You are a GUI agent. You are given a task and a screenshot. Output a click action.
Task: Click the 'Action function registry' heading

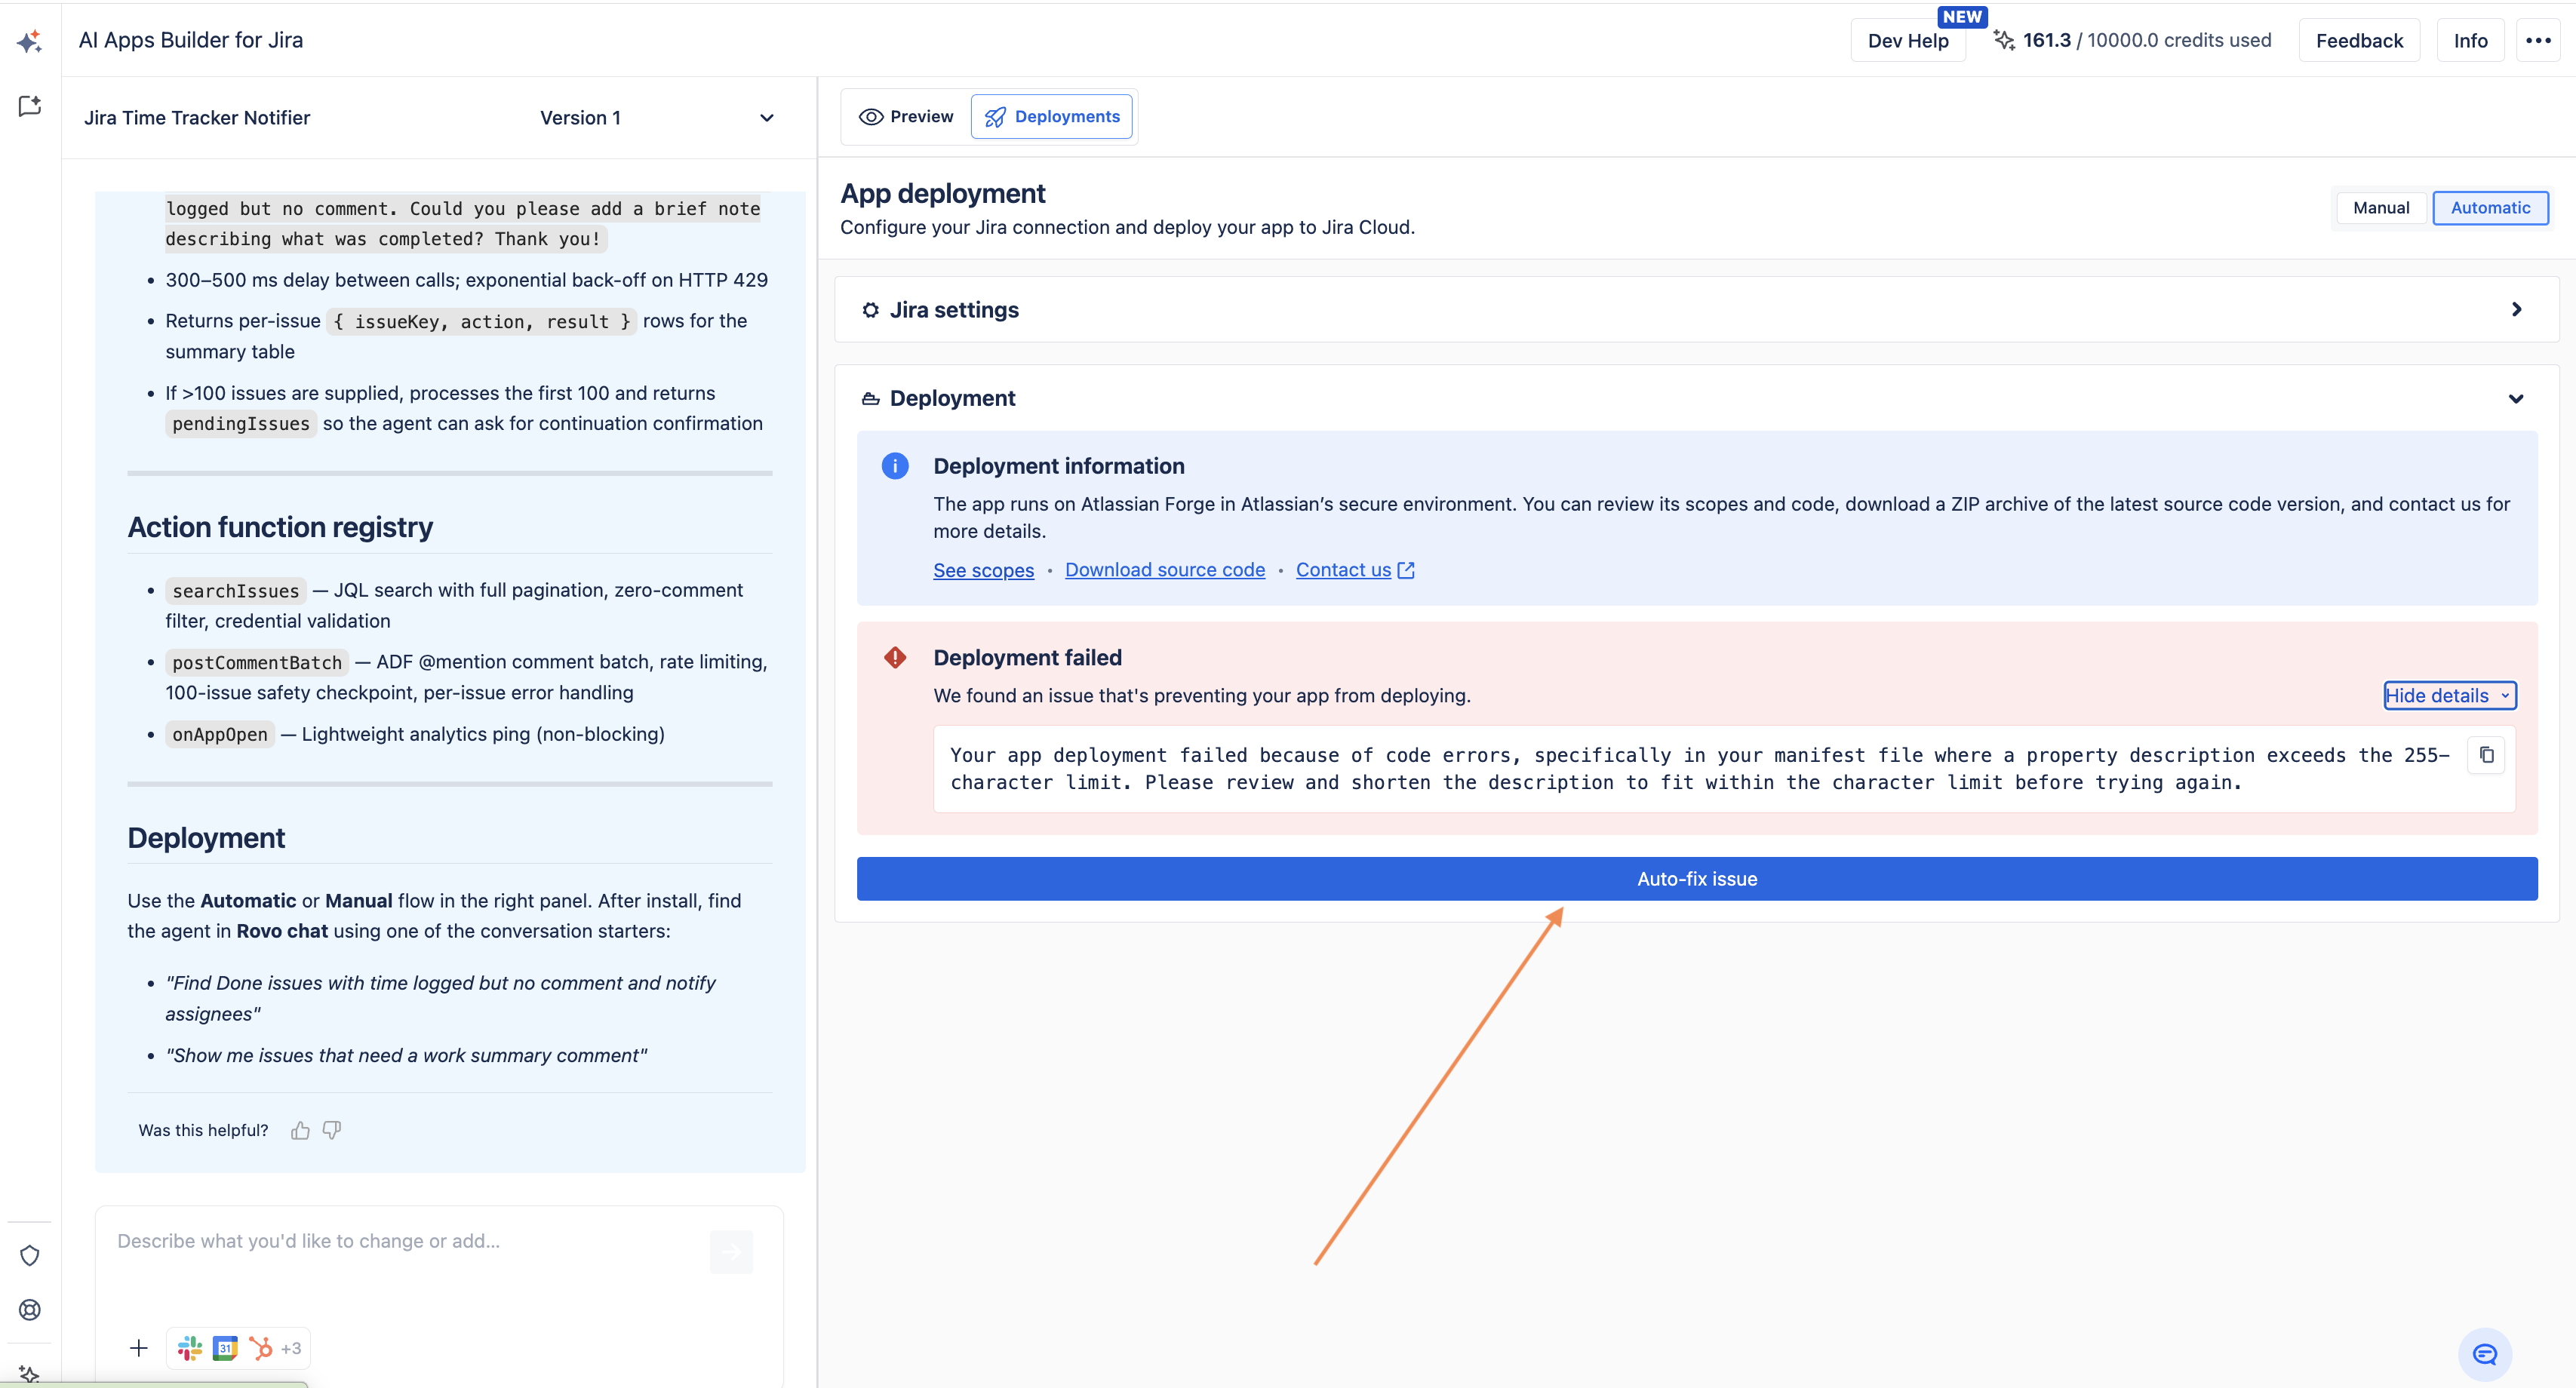pos(280,527)
